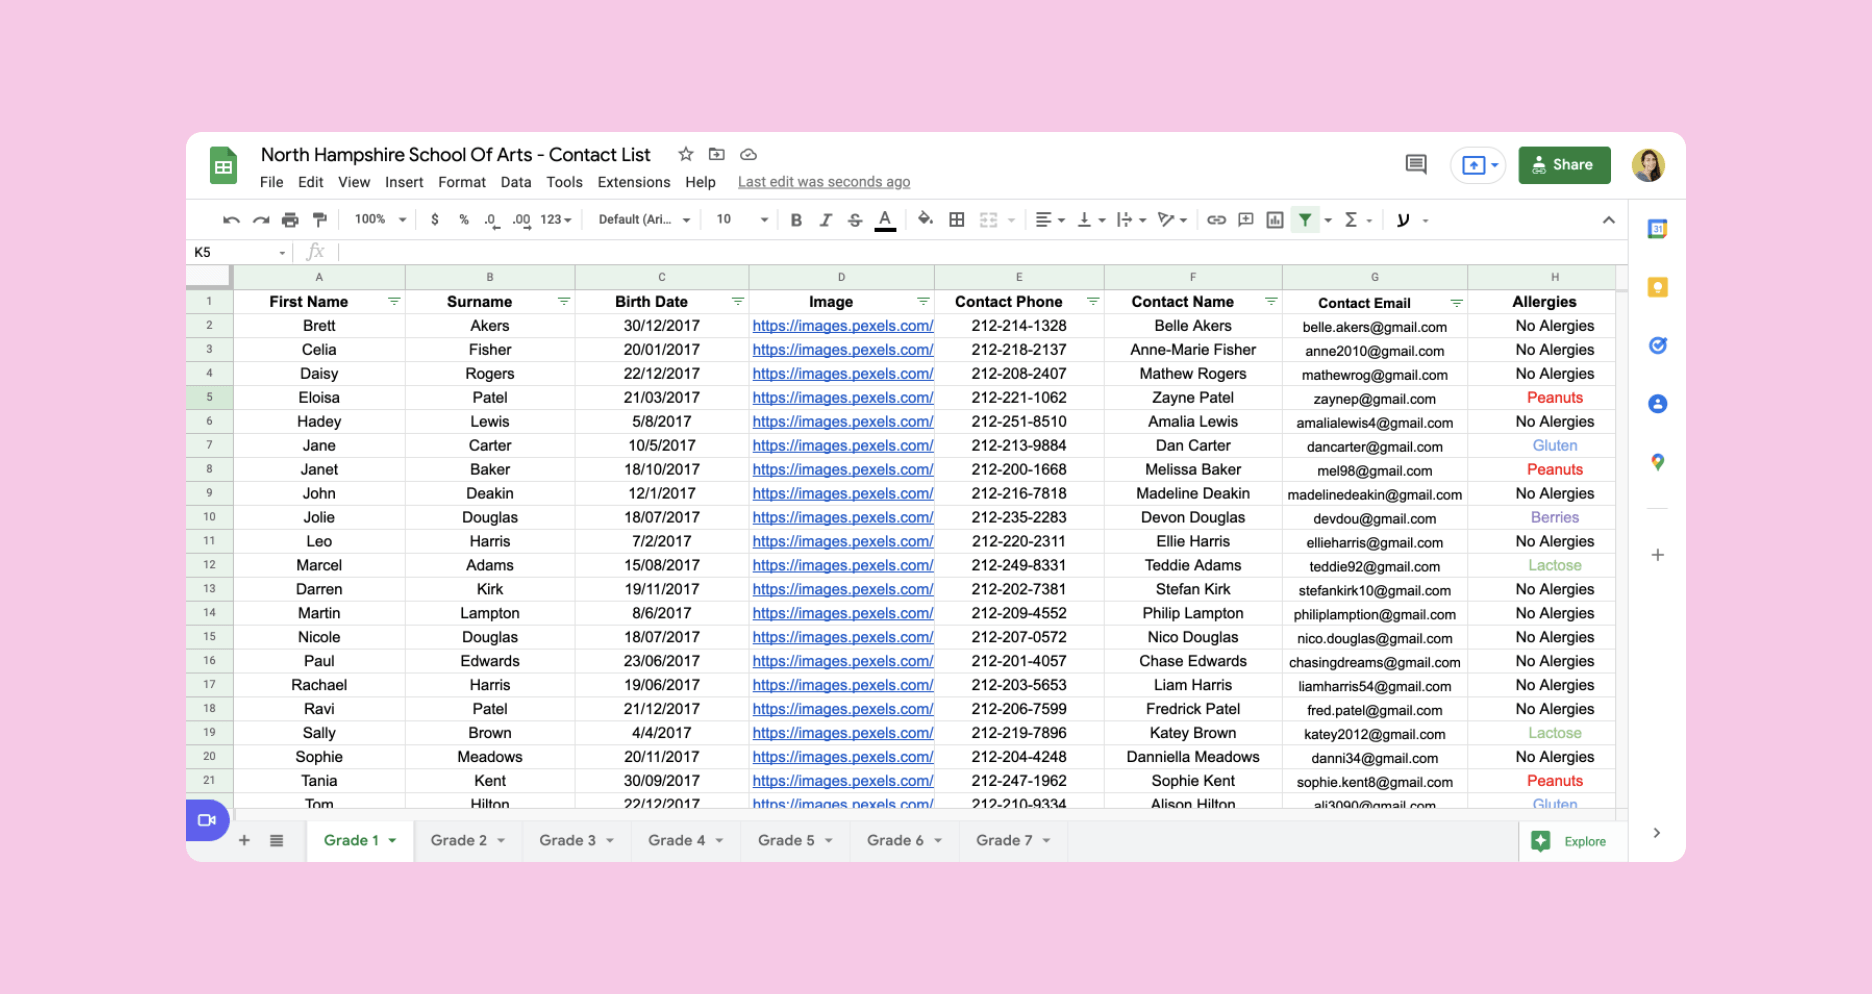1872x994 pixels.
Task: Insert comment toolbar icon
Action: [1246, 220]
